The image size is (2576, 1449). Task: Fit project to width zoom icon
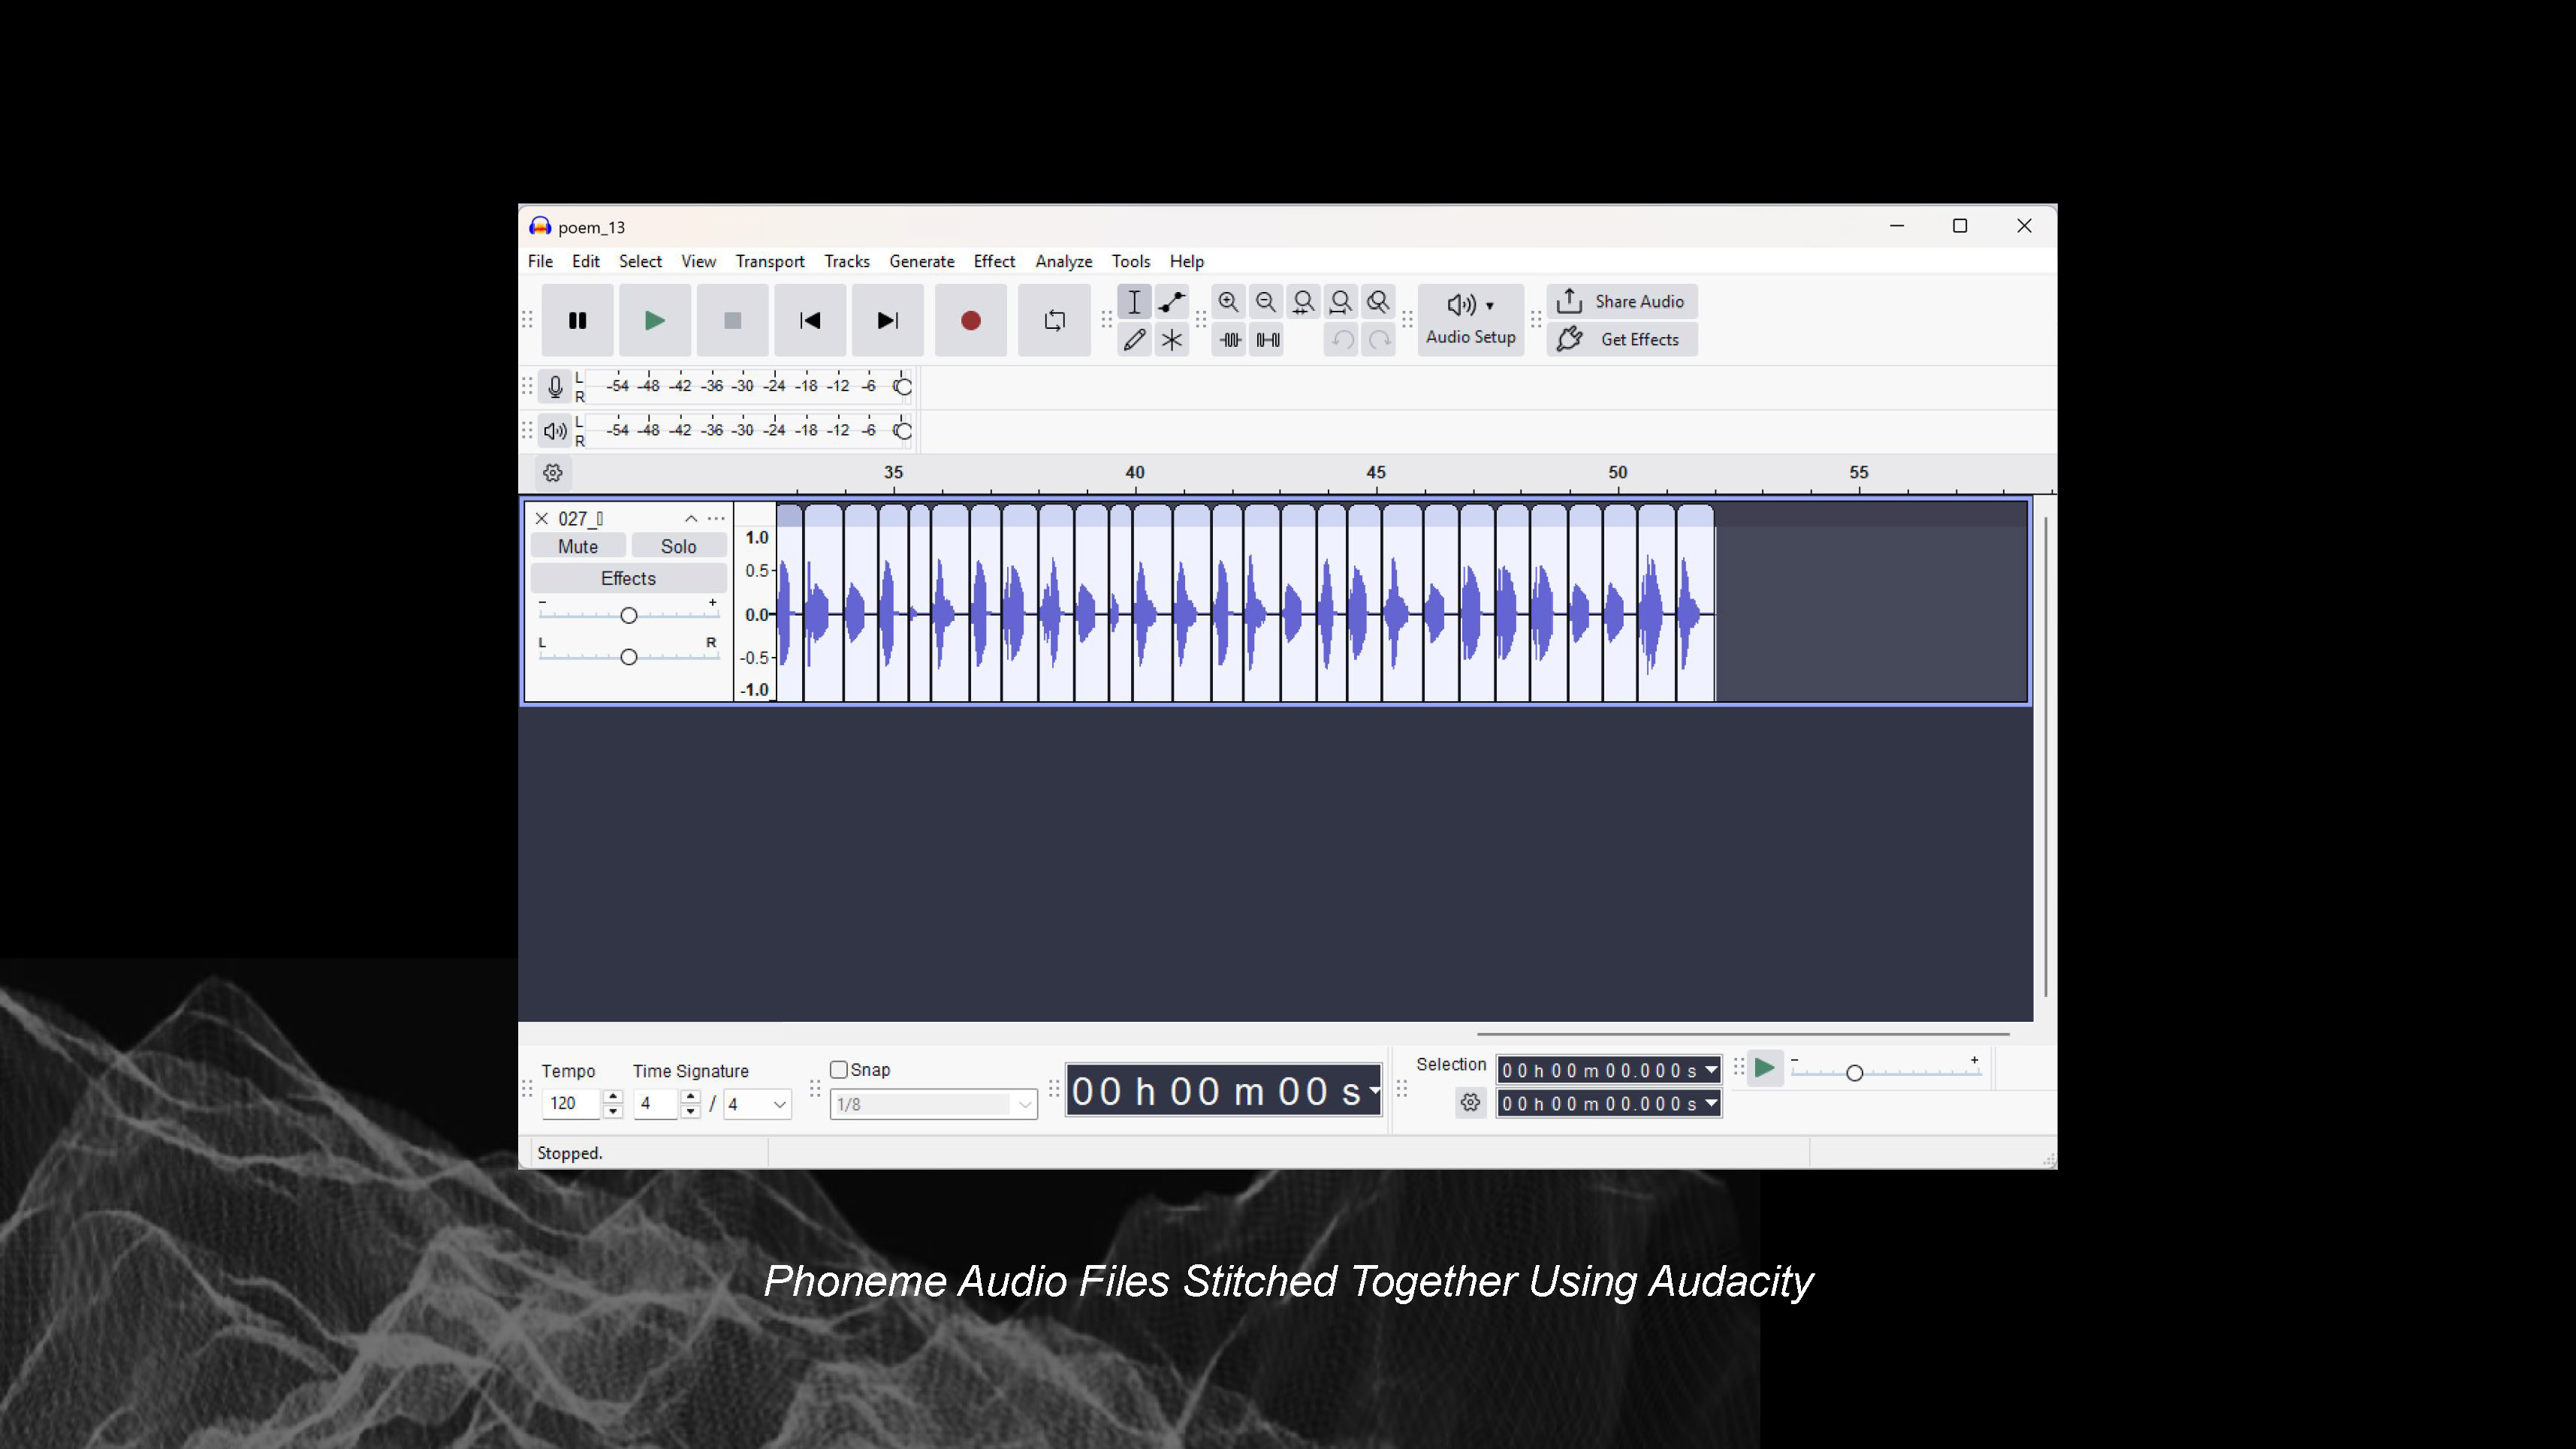[x=1341, y=302]
